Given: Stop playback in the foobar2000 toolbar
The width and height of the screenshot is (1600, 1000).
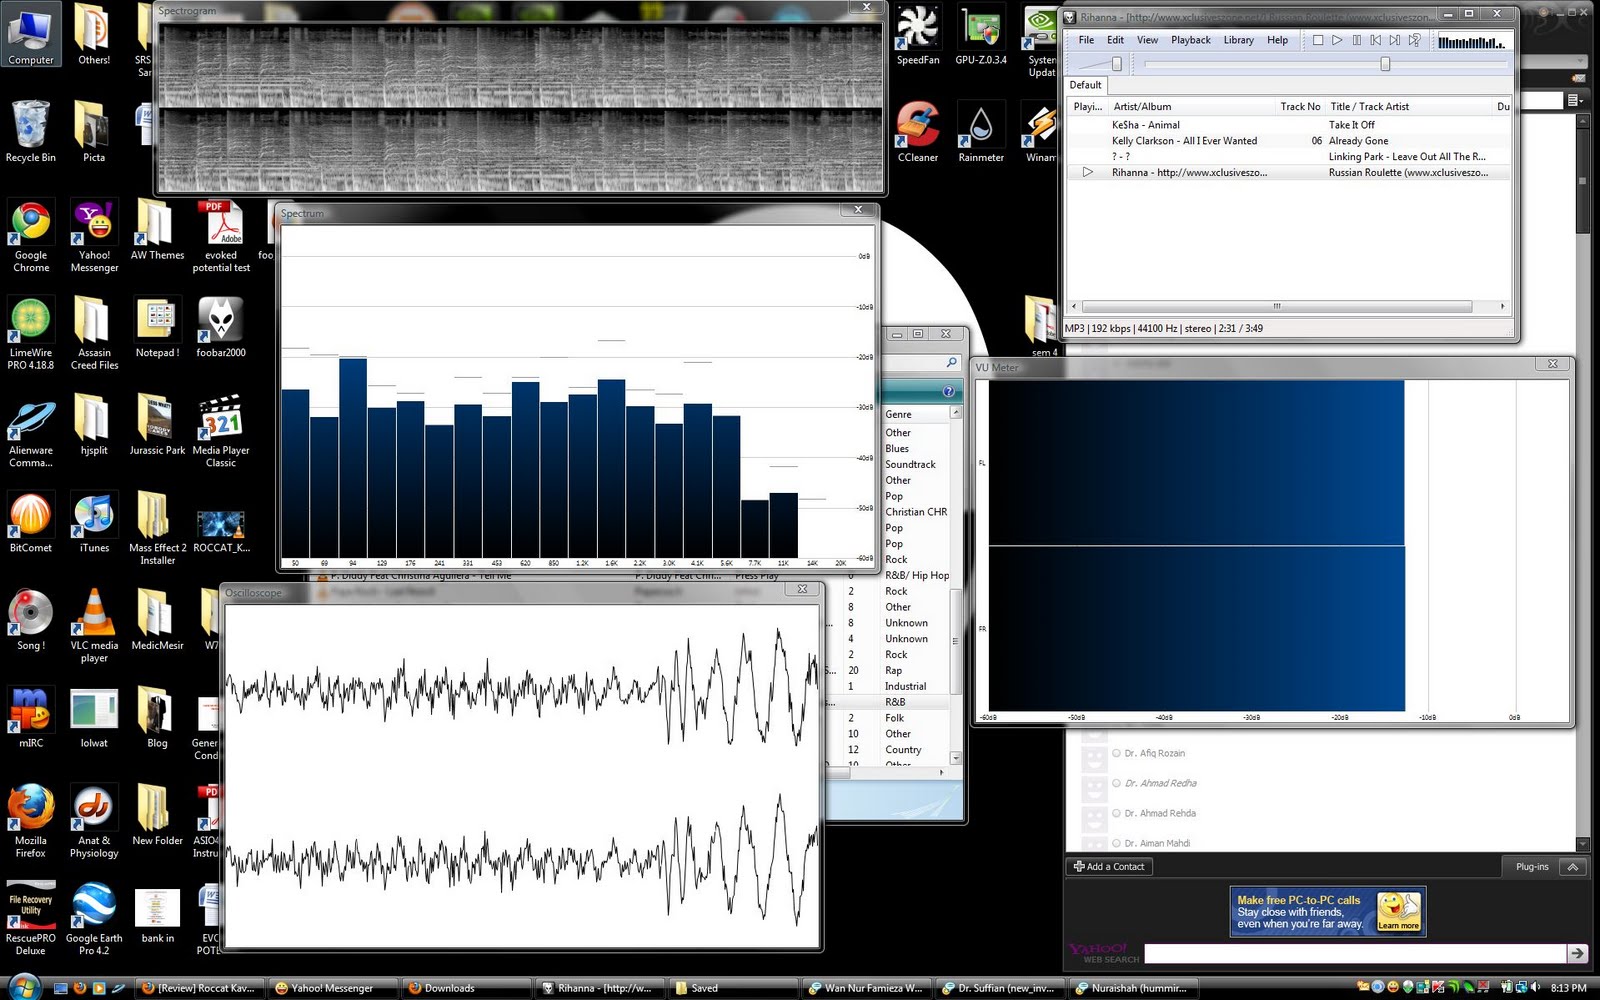Looking at the screenshot, I should click(1318, 40).
